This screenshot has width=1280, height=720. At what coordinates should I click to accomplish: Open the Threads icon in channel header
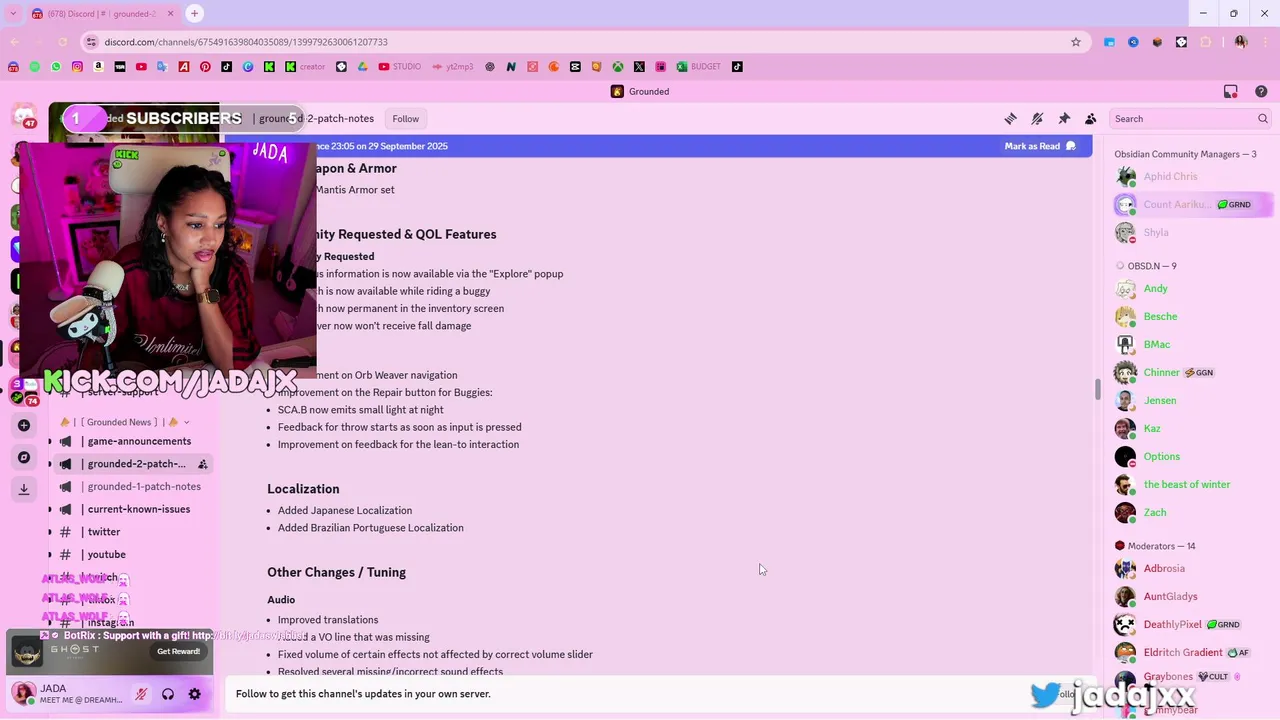click(x=1010, y=118)
